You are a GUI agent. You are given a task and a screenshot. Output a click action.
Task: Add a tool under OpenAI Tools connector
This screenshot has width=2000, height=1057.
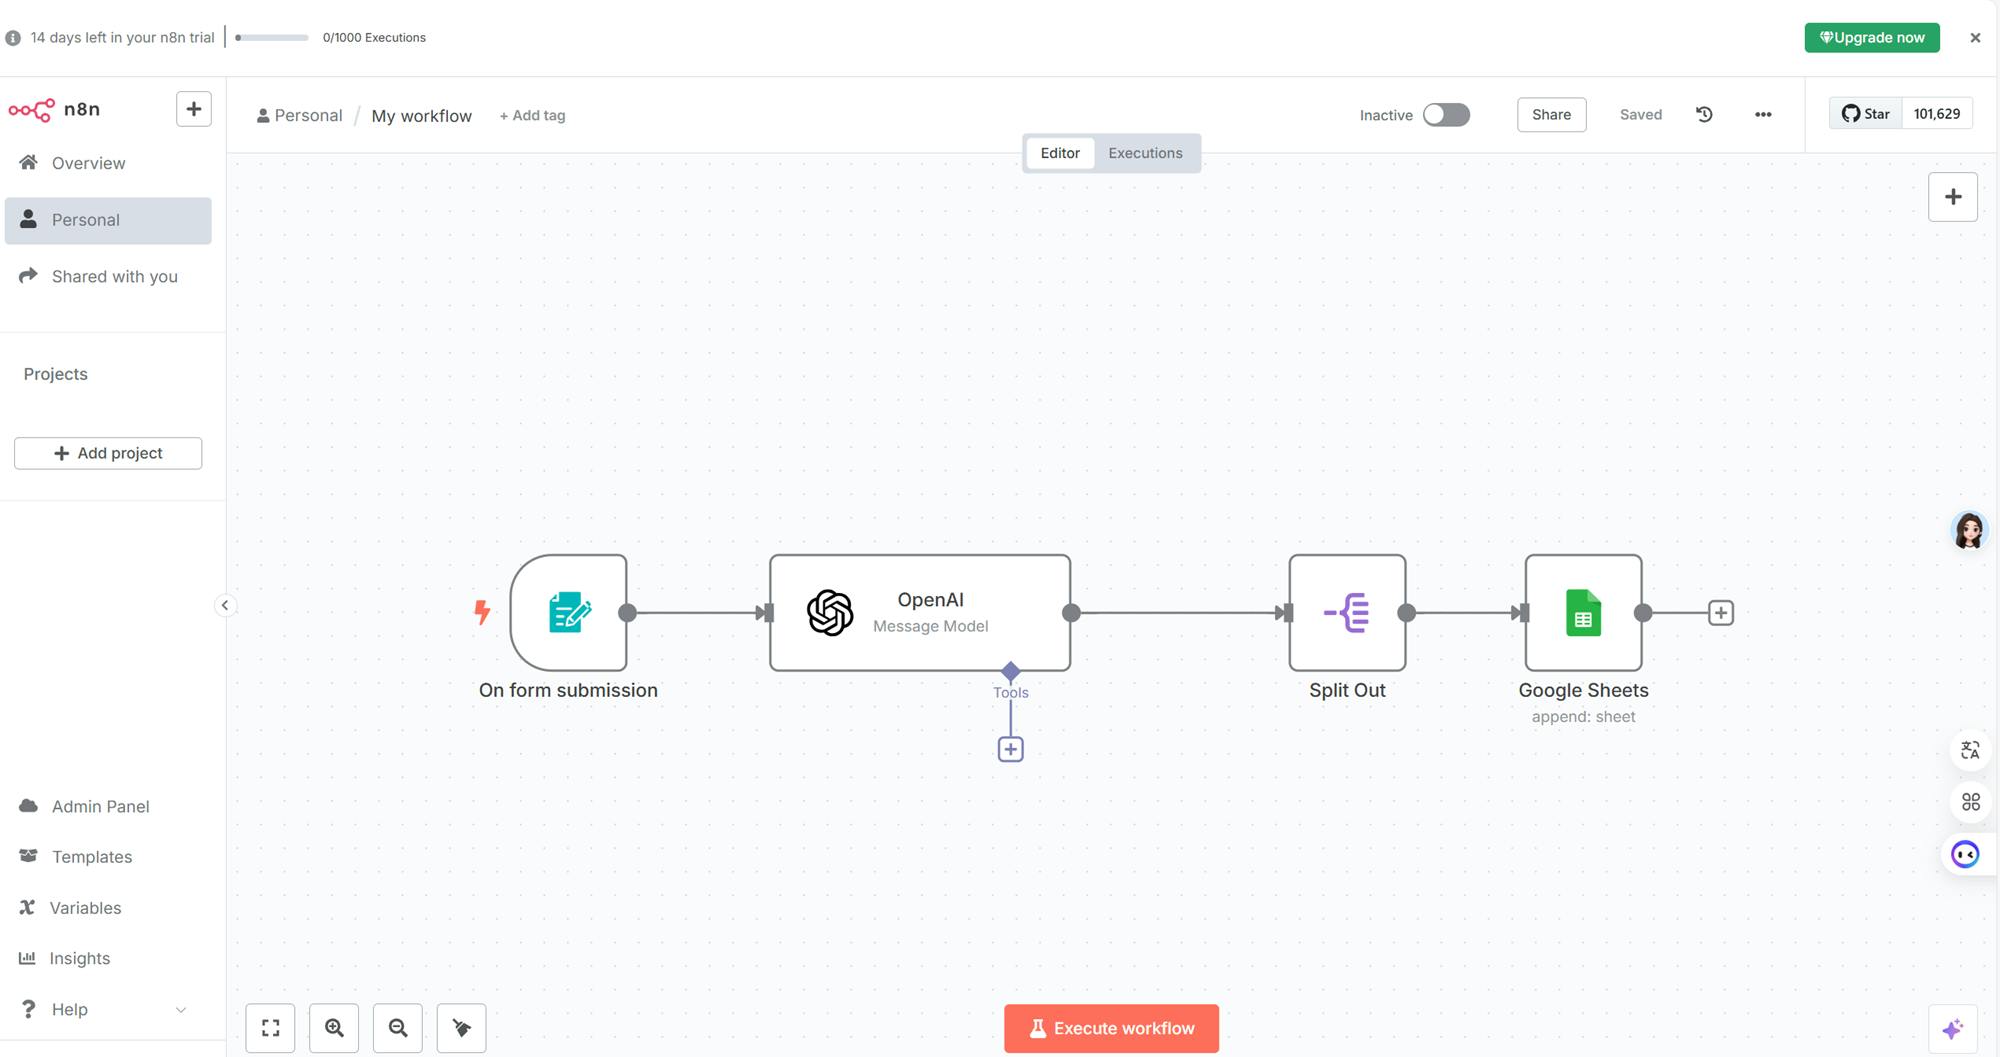point(1010,749)
